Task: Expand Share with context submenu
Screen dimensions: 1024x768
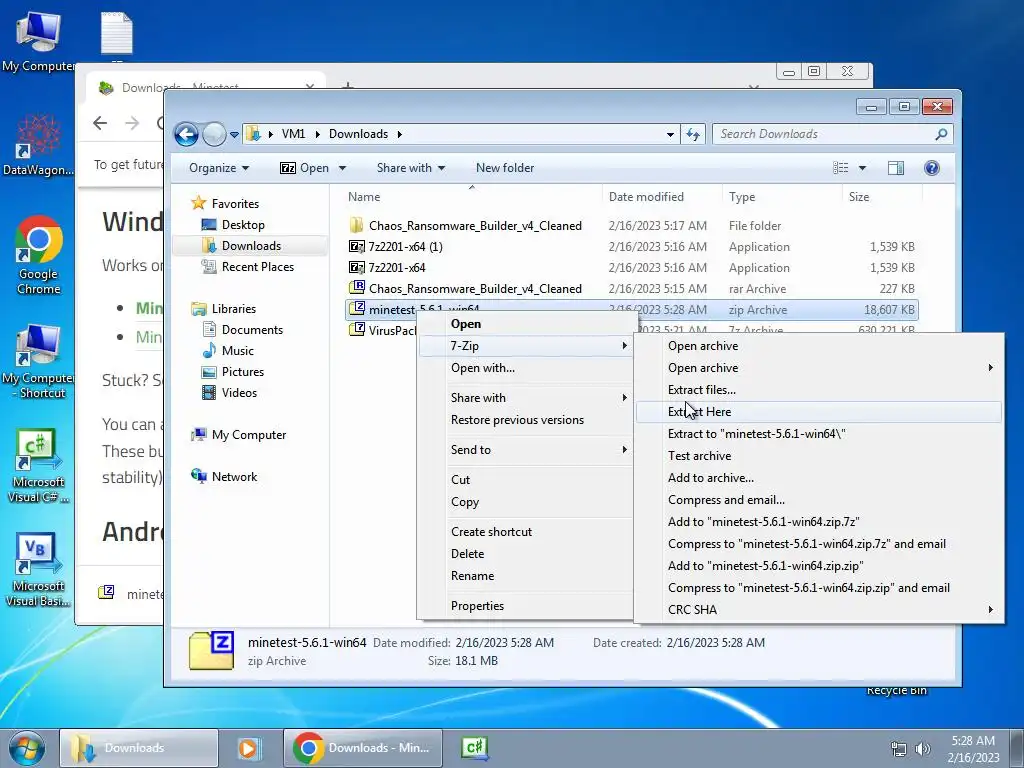Action: [x=526, y=398]
